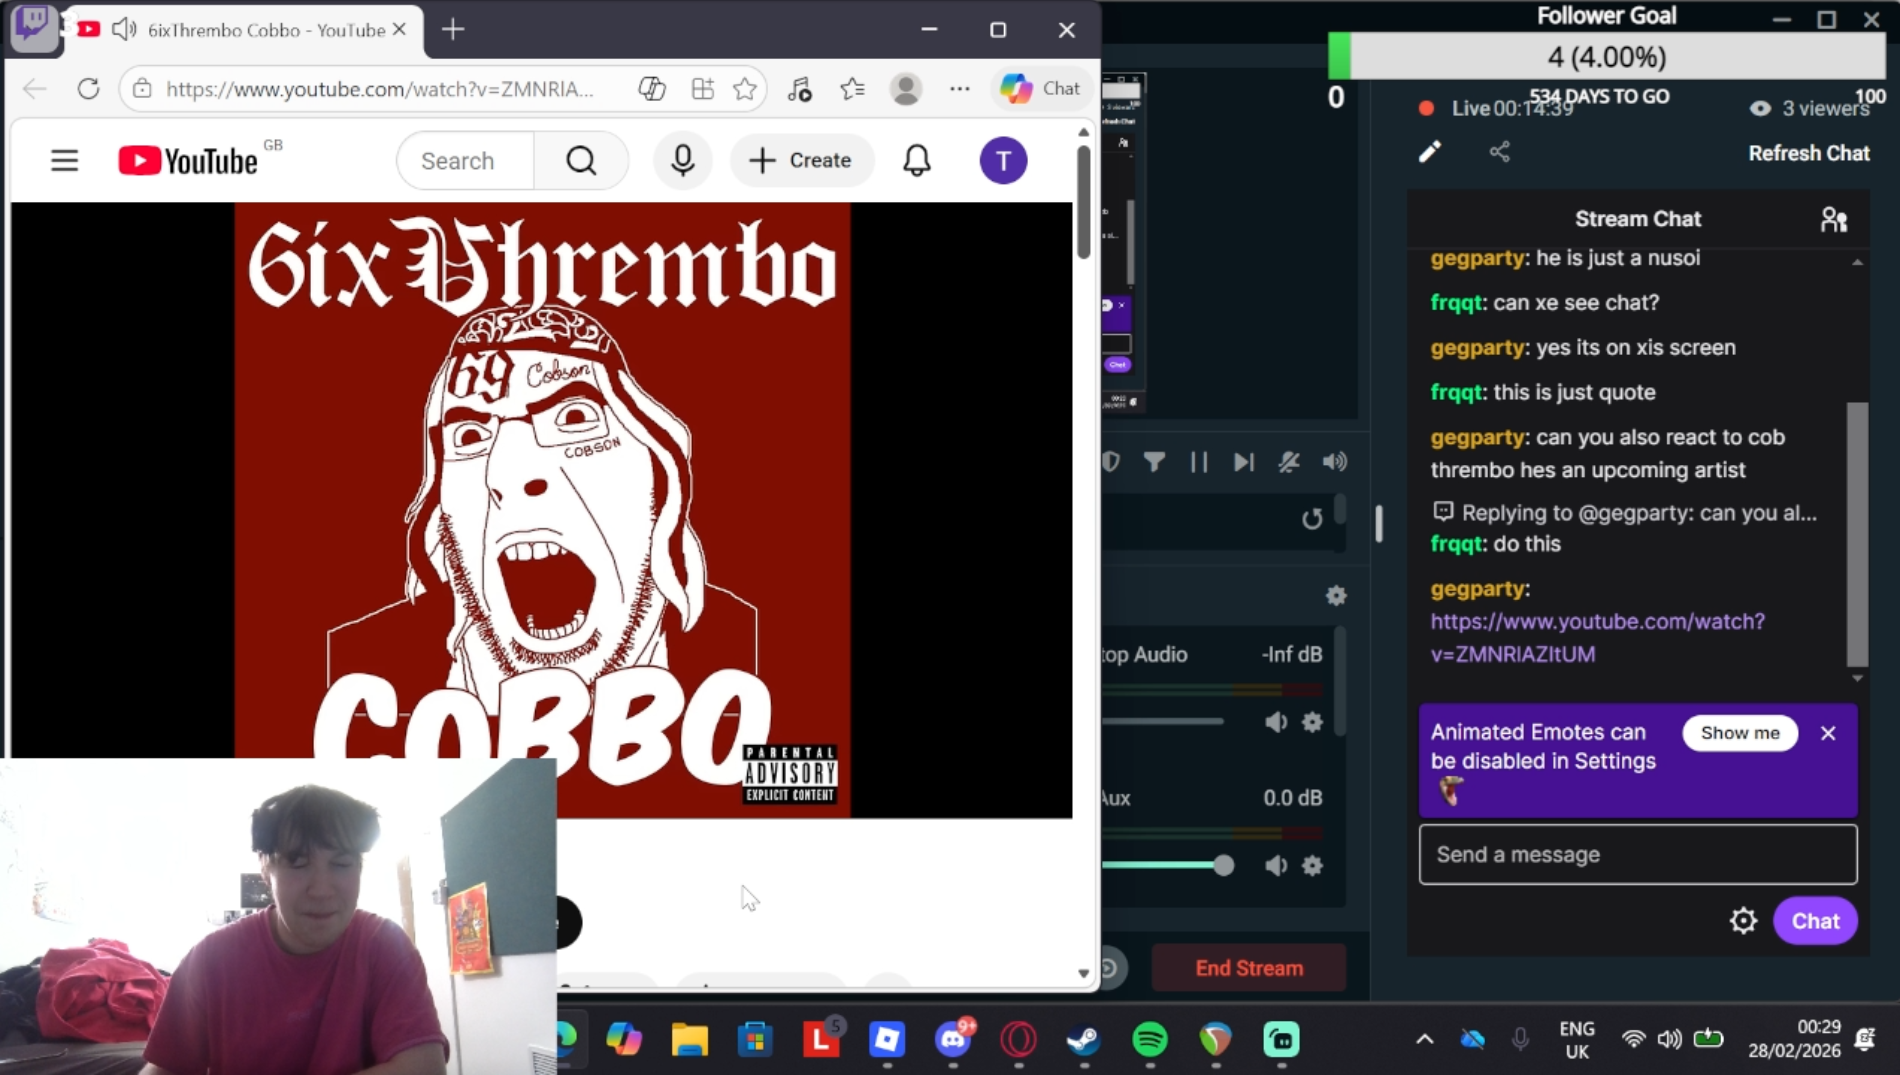1900x1075 pixels.
Task: Open the chat community users list icon
Action: pyautogui.click(x=1833, y=219)
